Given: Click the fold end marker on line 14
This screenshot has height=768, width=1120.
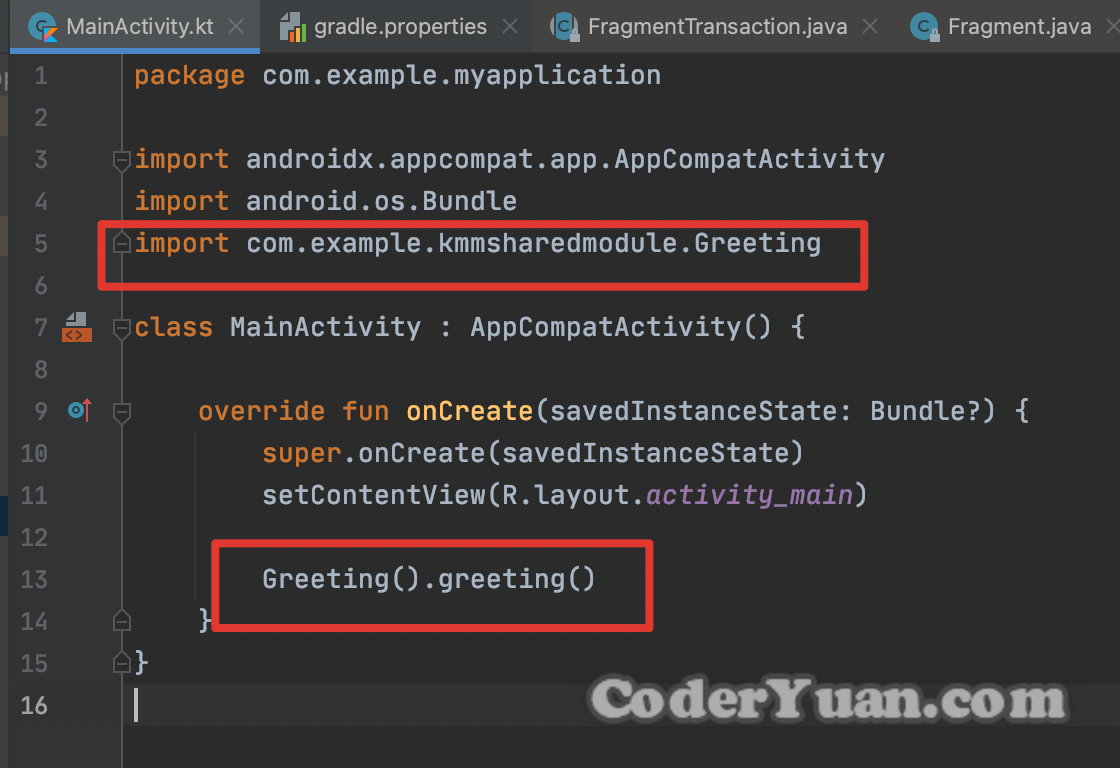Looking at the screenshot, I should 121,621.
